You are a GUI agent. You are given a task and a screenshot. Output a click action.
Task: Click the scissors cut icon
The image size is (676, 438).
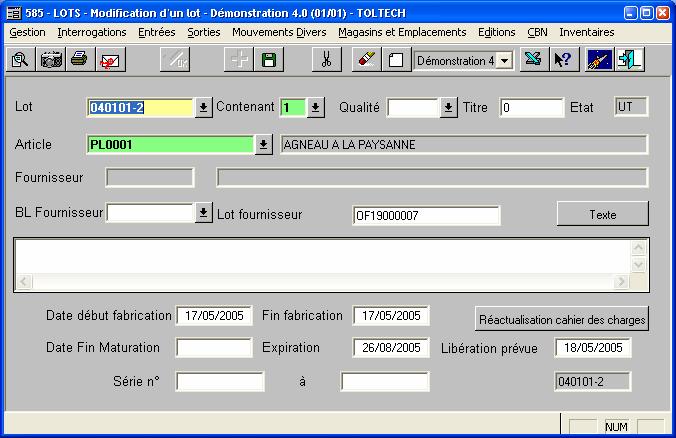click(325, 60)
